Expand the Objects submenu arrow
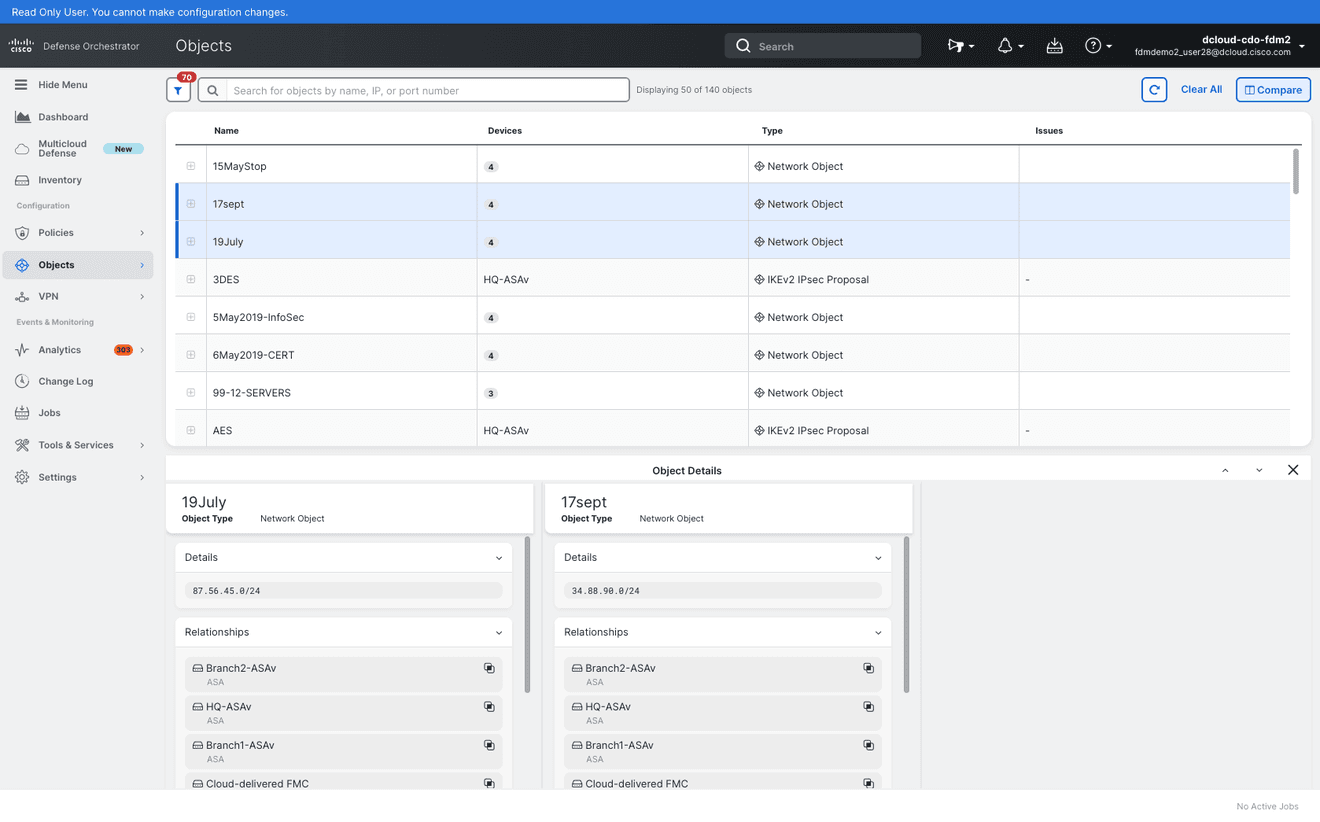 (x=142, y=265)
